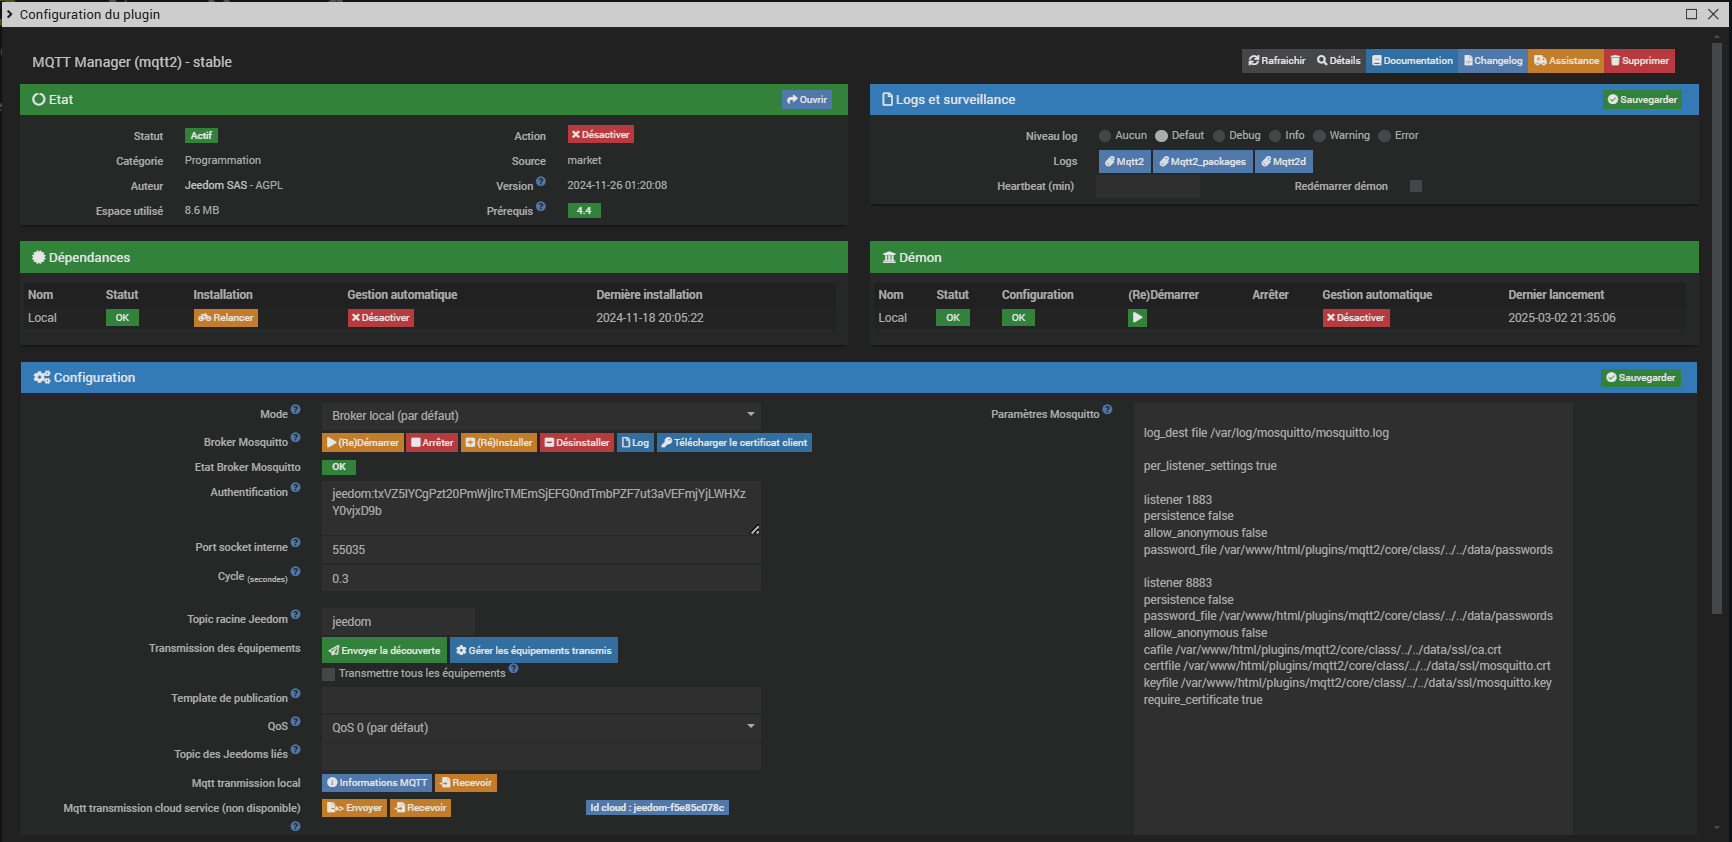Open the Mode dropdown
Image resolution: width=1732 pixels, height=842 pixels.
click(x=541, y=416)
